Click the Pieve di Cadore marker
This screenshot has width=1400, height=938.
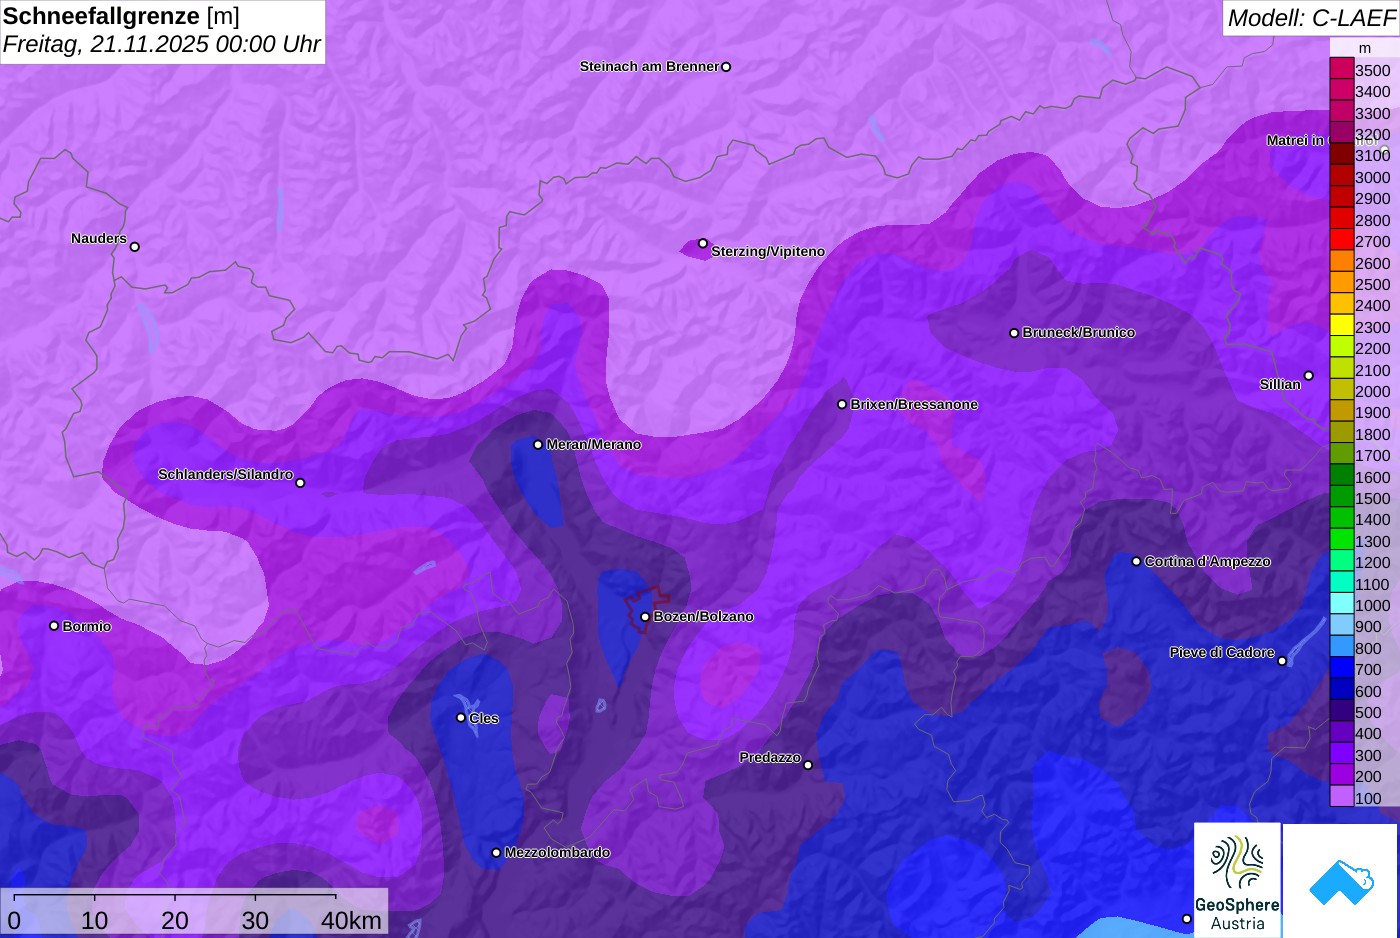click(x=1282, y=661)
